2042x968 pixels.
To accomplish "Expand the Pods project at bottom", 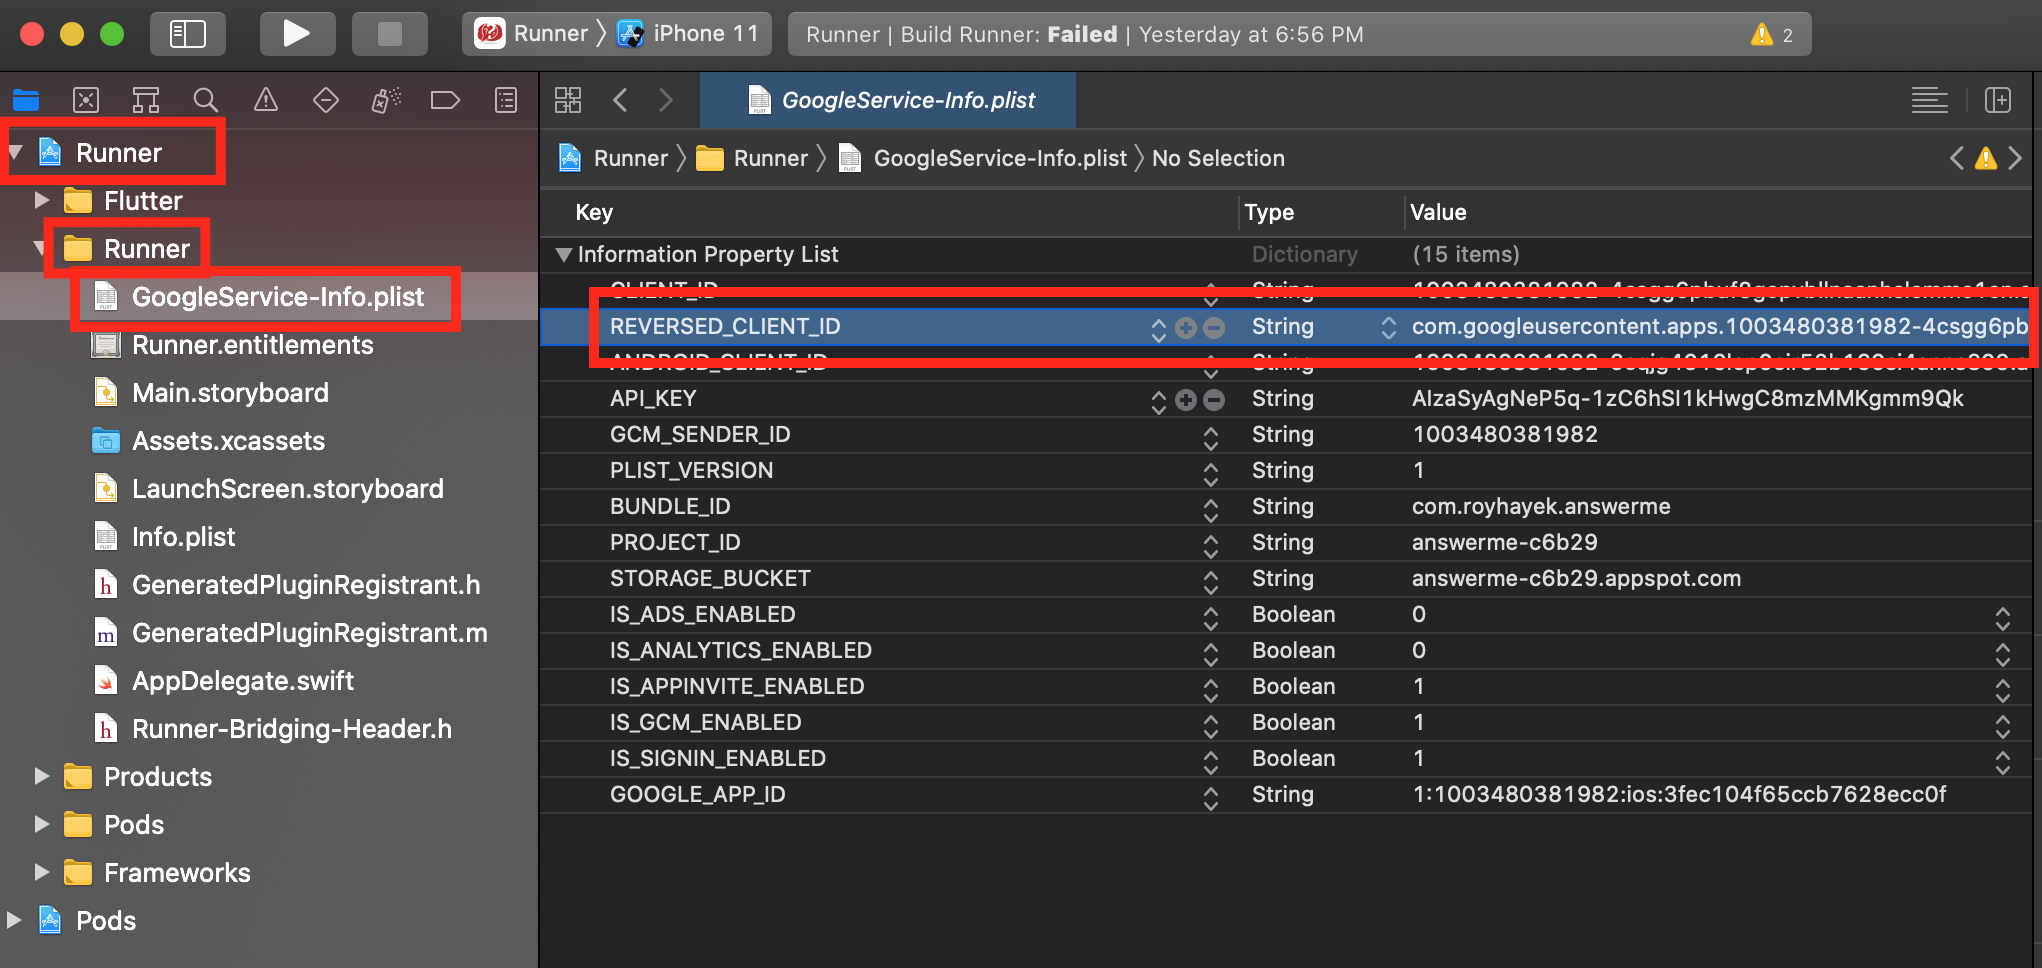I will pos(14,920).
